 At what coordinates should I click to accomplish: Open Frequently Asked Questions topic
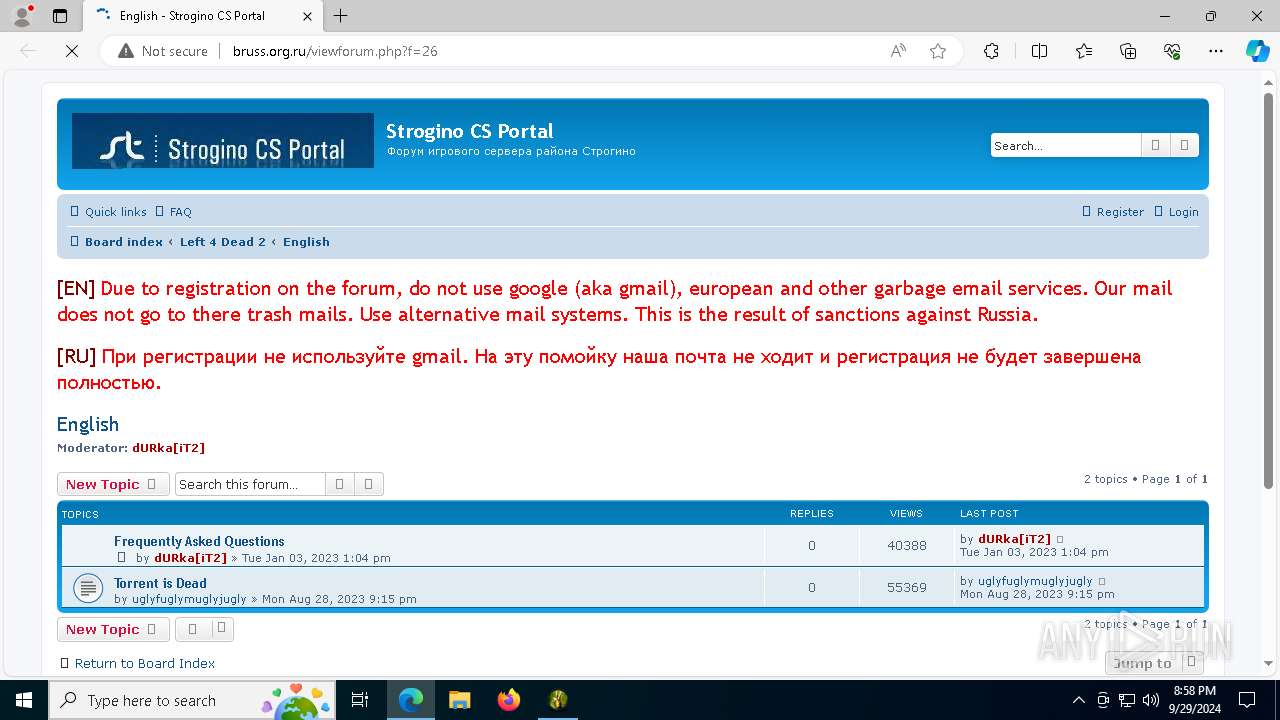pos(199,541)
